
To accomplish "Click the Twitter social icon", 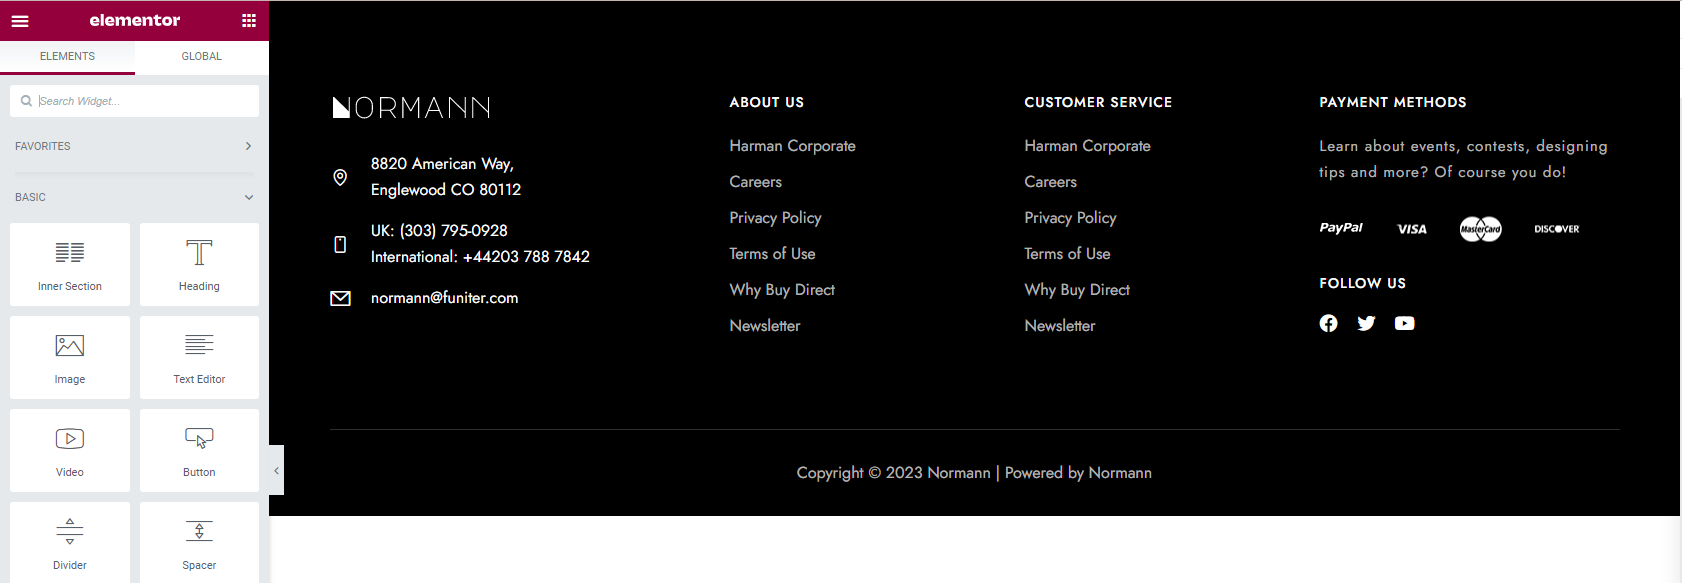I will (x=1366, y=323).
